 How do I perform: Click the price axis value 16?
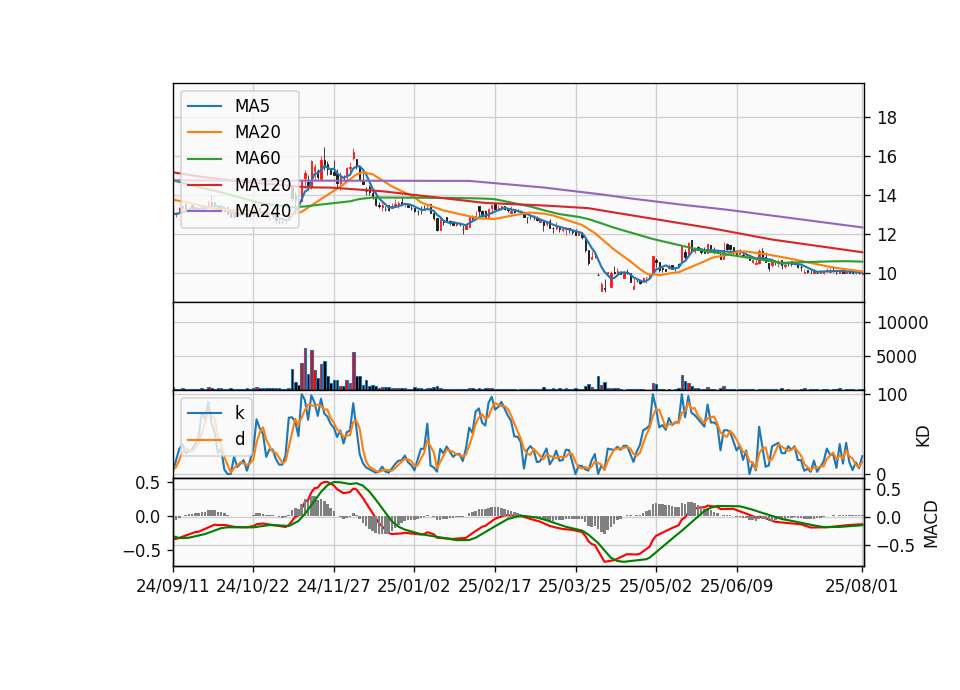pyautogui.click(x=887, y=157)
